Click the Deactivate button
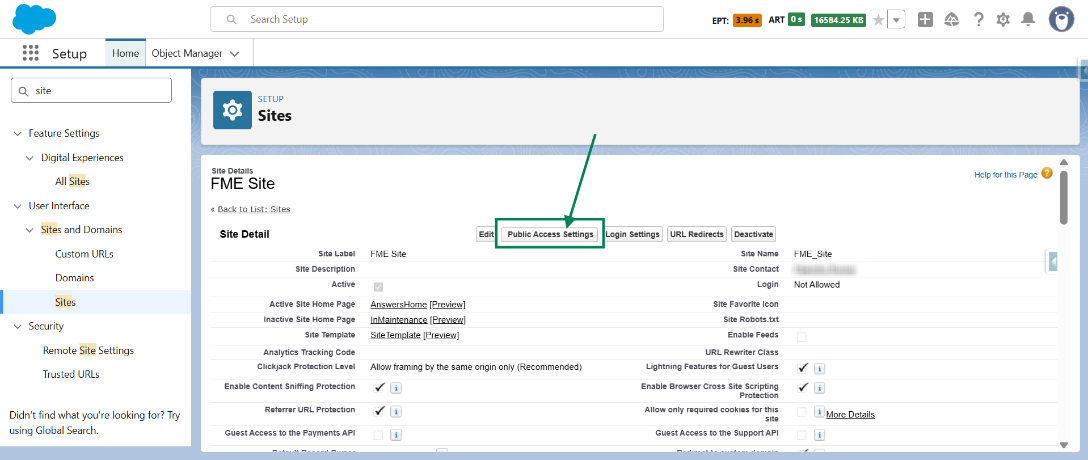The height and width of the screenshot is (460, 1088). (754, 235)
